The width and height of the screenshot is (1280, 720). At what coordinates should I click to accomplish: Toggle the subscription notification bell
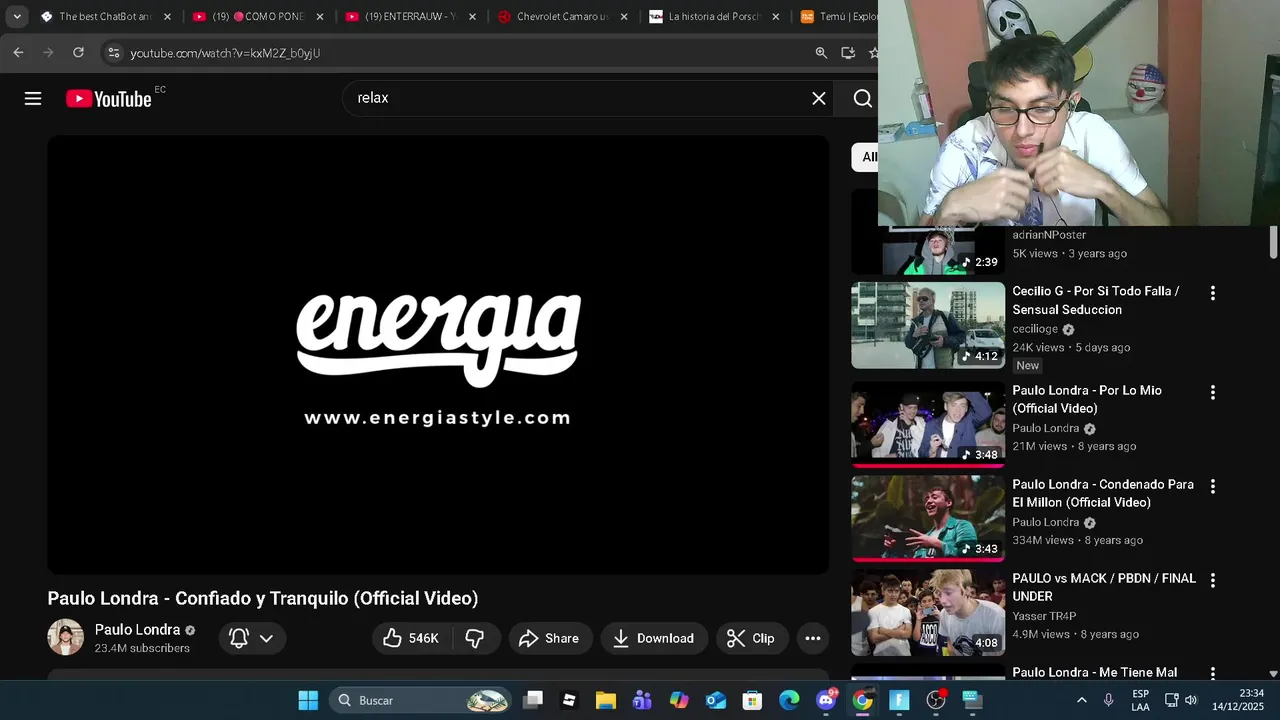(x=239, y=638)
